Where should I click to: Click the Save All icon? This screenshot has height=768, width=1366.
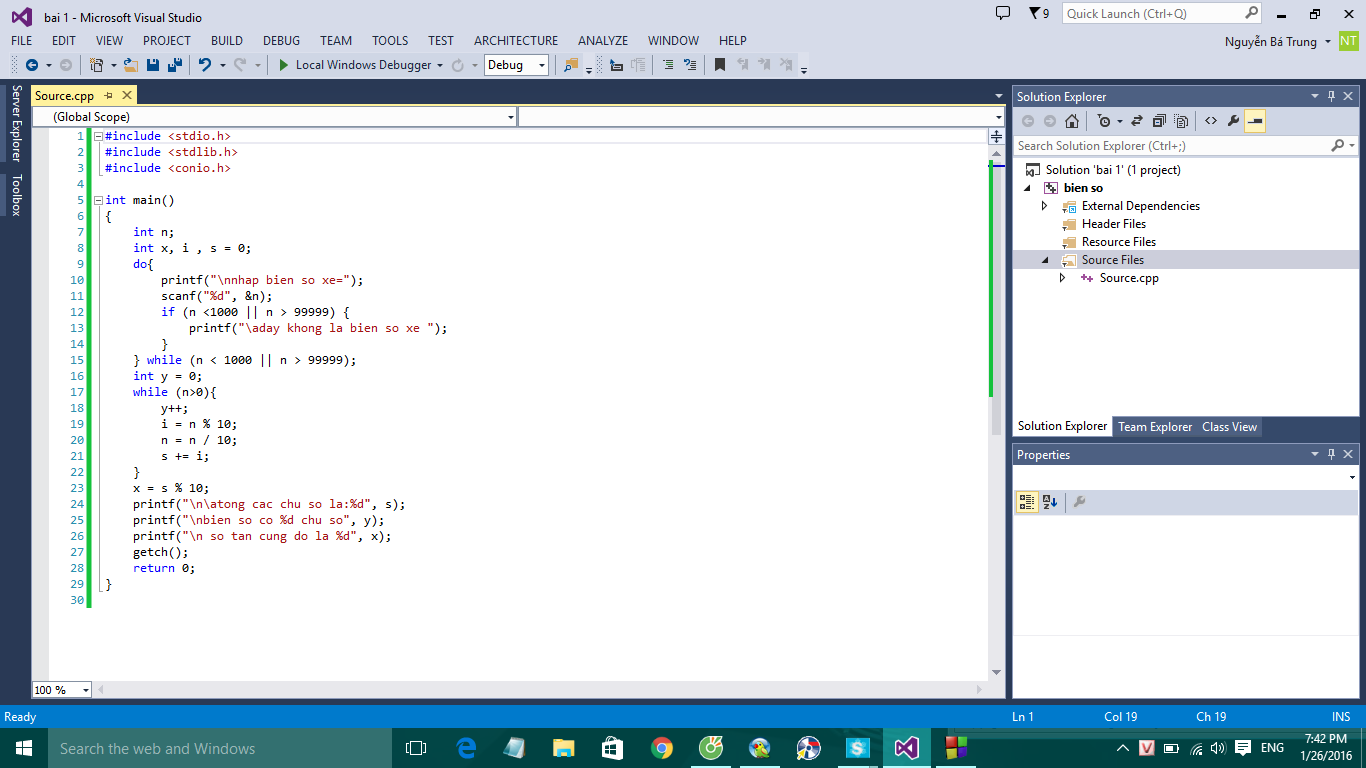pyautogui.click(x=176, y=64)
